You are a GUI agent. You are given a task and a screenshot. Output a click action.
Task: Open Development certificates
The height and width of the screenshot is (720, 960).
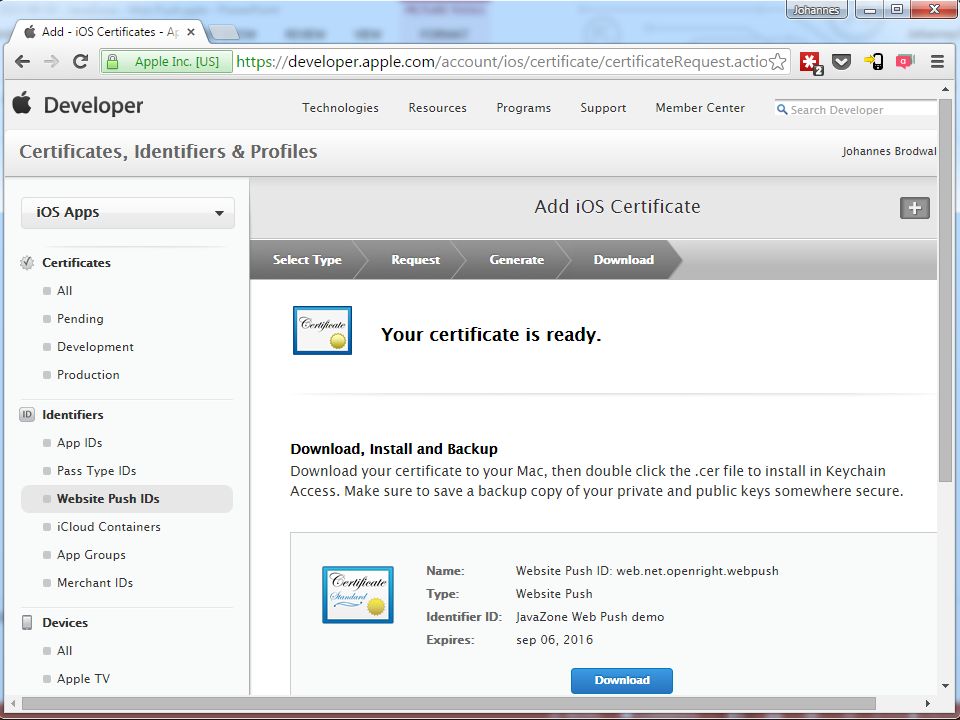point(95,347)
